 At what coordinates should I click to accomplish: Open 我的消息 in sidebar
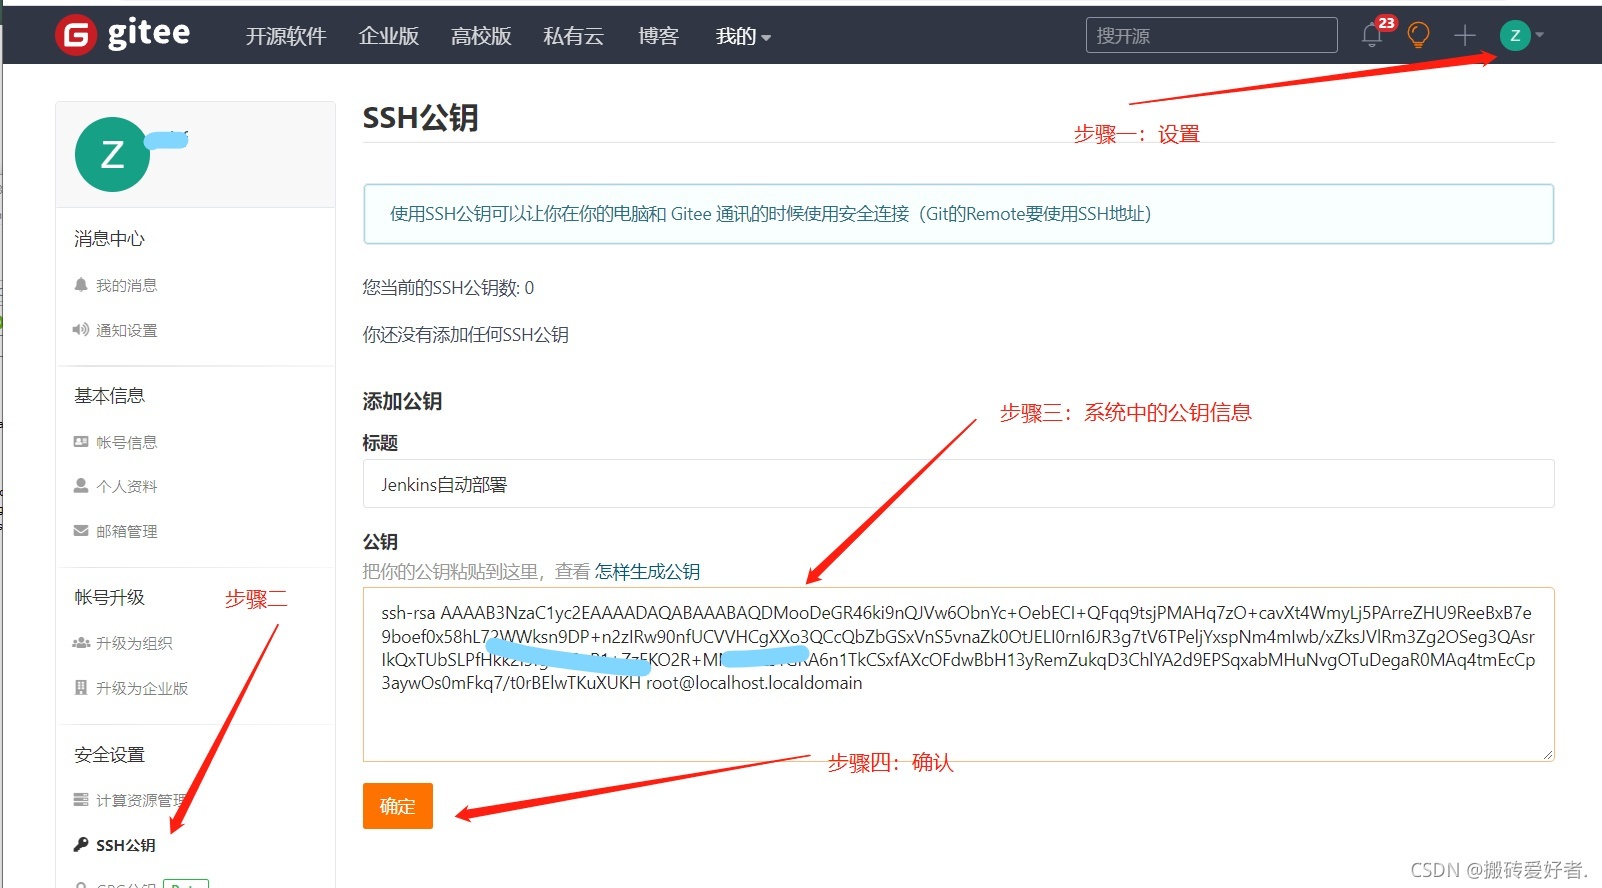click(126, 285)
